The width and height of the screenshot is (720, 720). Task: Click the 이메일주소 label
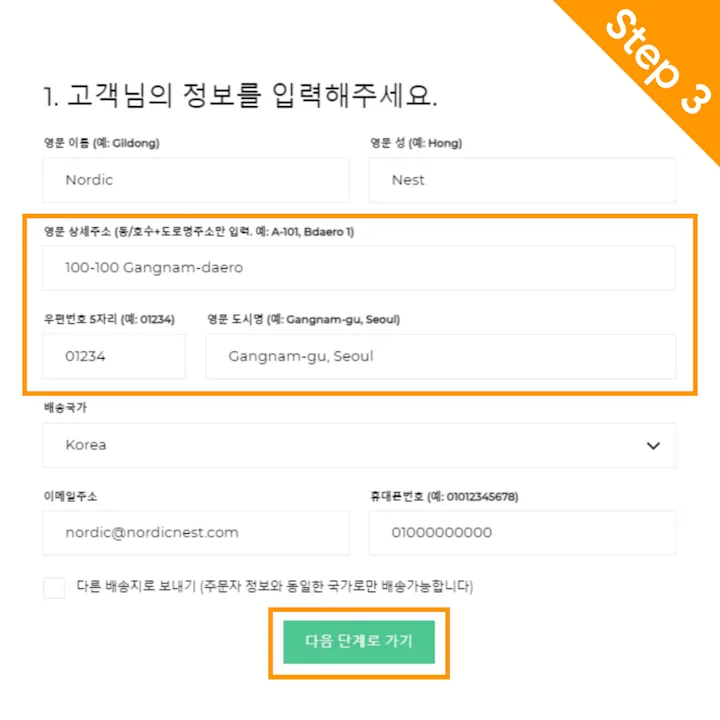pos(70,496)
